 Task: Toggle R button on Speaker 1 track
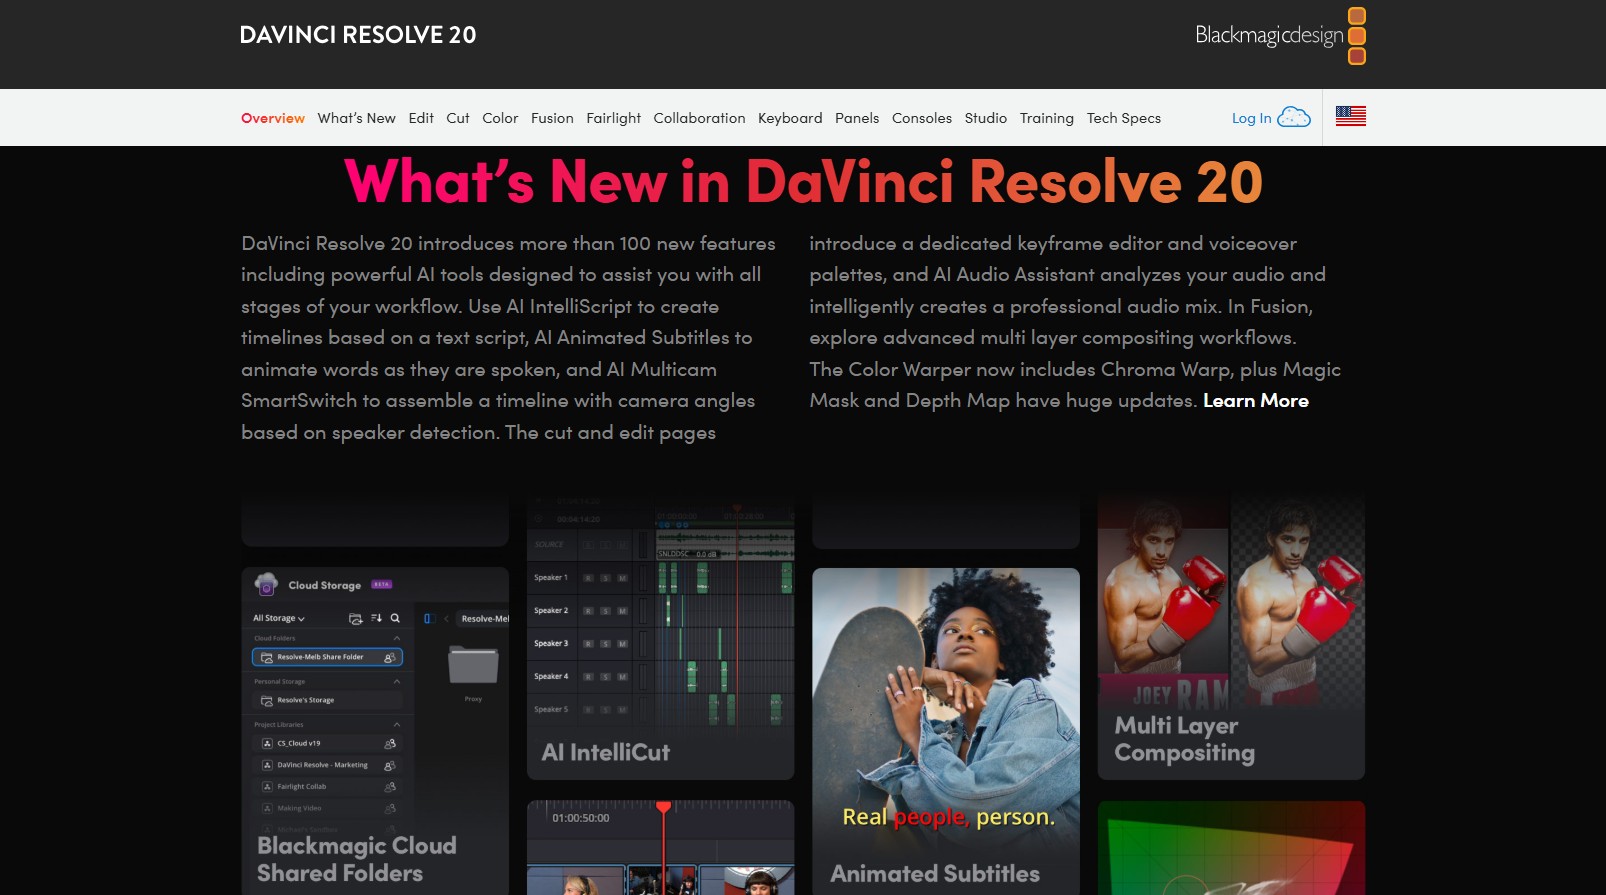(588, 578)
